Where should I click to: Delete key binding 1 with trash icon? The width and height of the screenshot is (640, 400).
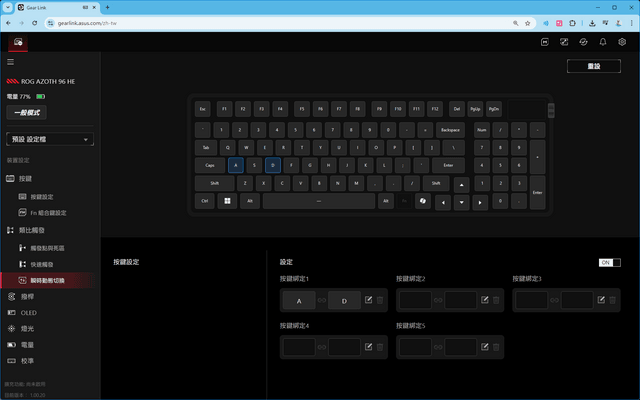coord(380,300)
